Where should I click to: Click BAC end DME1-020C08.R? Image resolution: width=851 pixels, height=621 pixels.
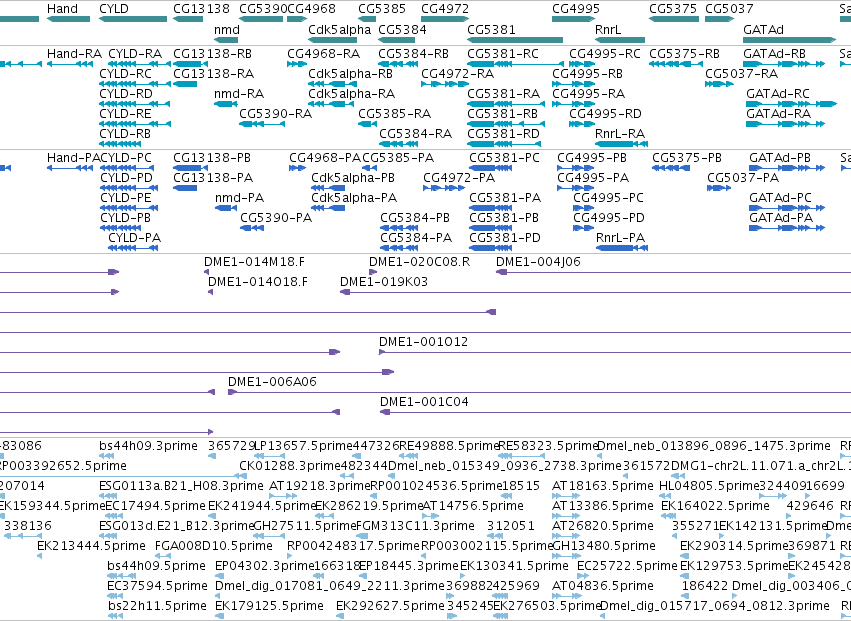[x=373, y=272]
